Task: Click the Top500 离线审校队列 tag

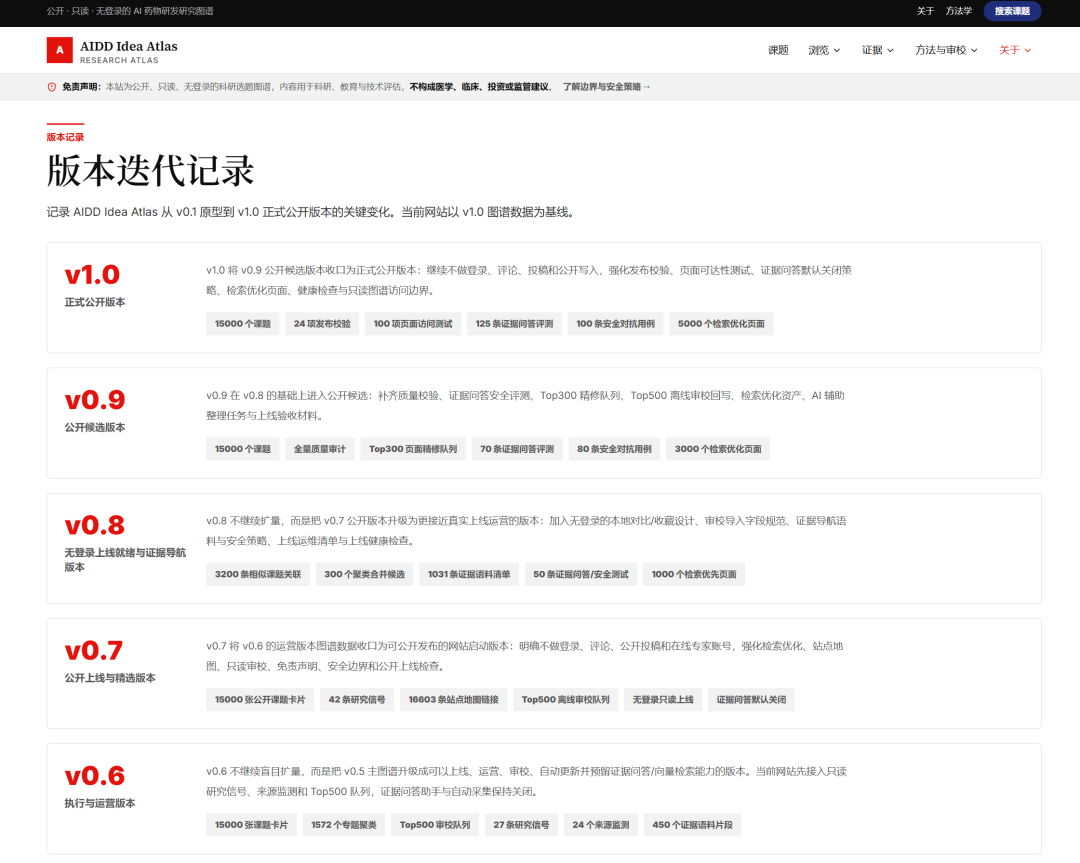Action: point(565,700)
